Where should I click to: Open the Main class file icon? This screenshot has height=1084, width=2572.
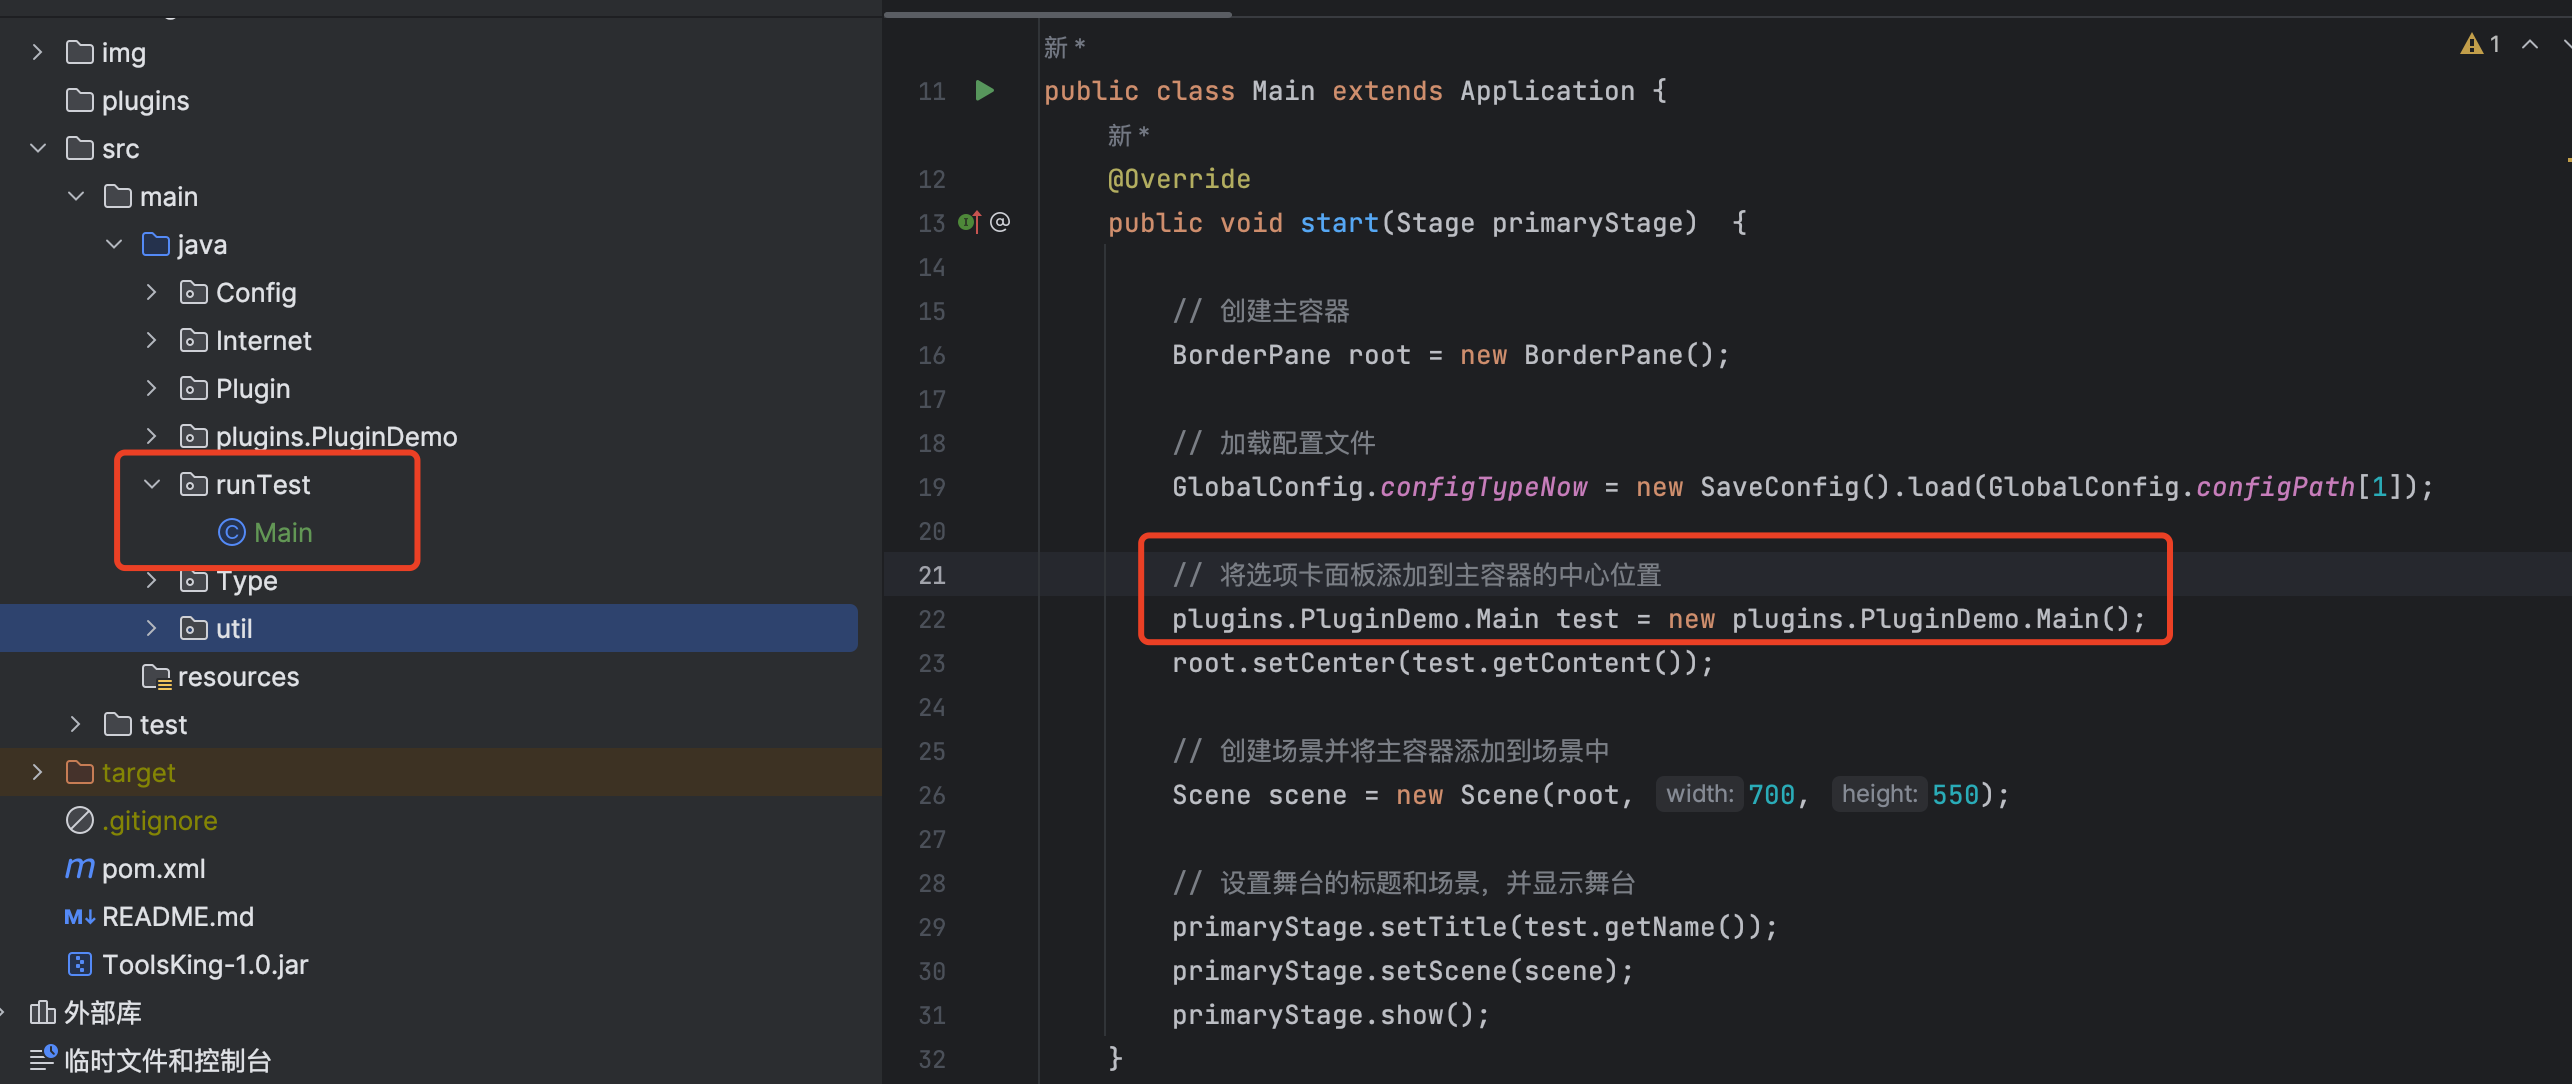[x=231, y=532]
